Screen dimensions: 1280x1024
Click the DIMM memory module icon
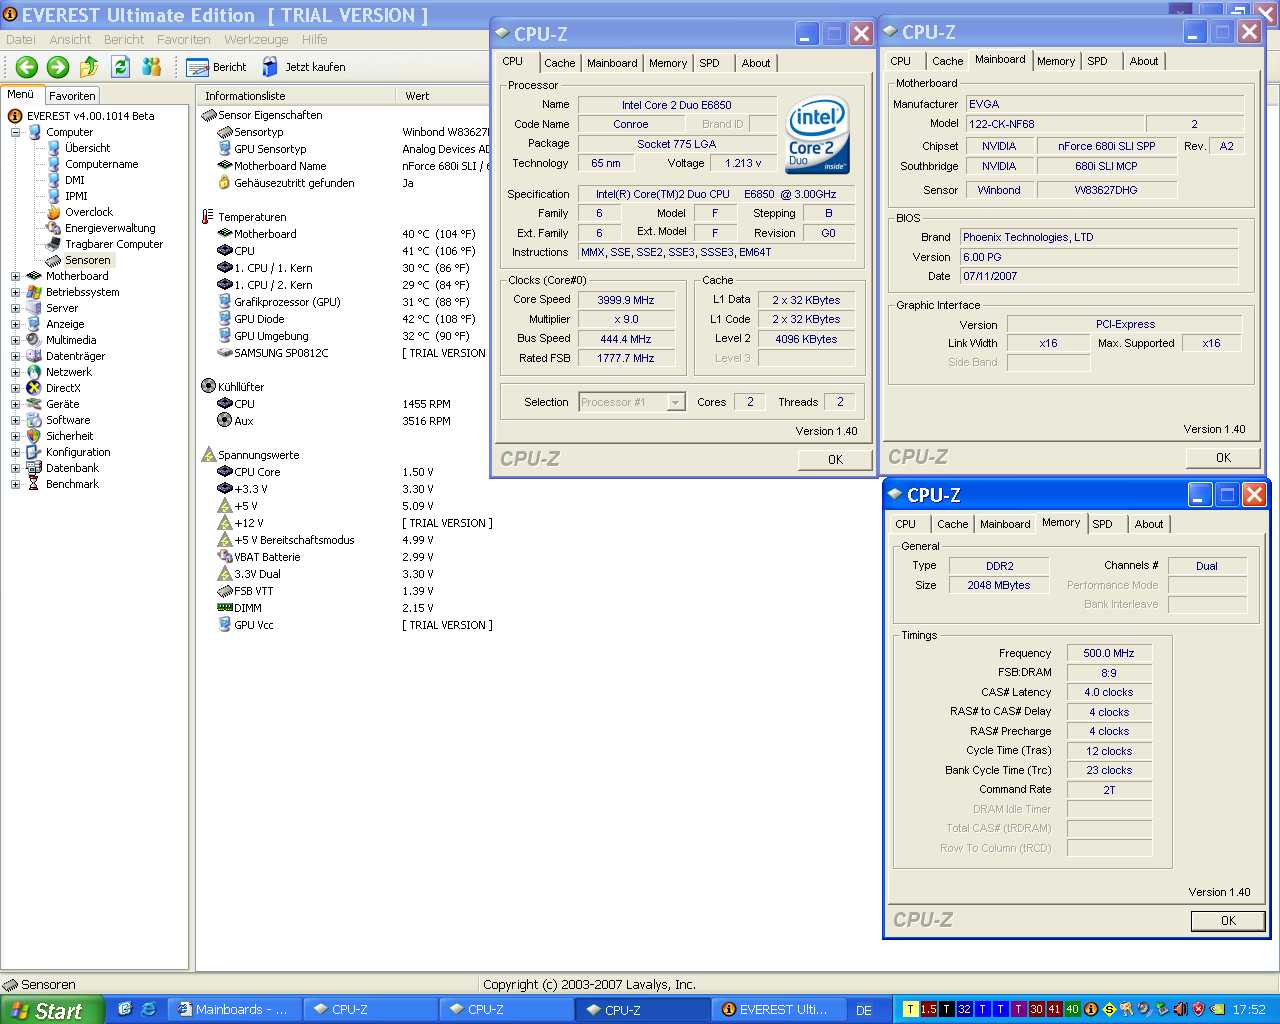224,608
